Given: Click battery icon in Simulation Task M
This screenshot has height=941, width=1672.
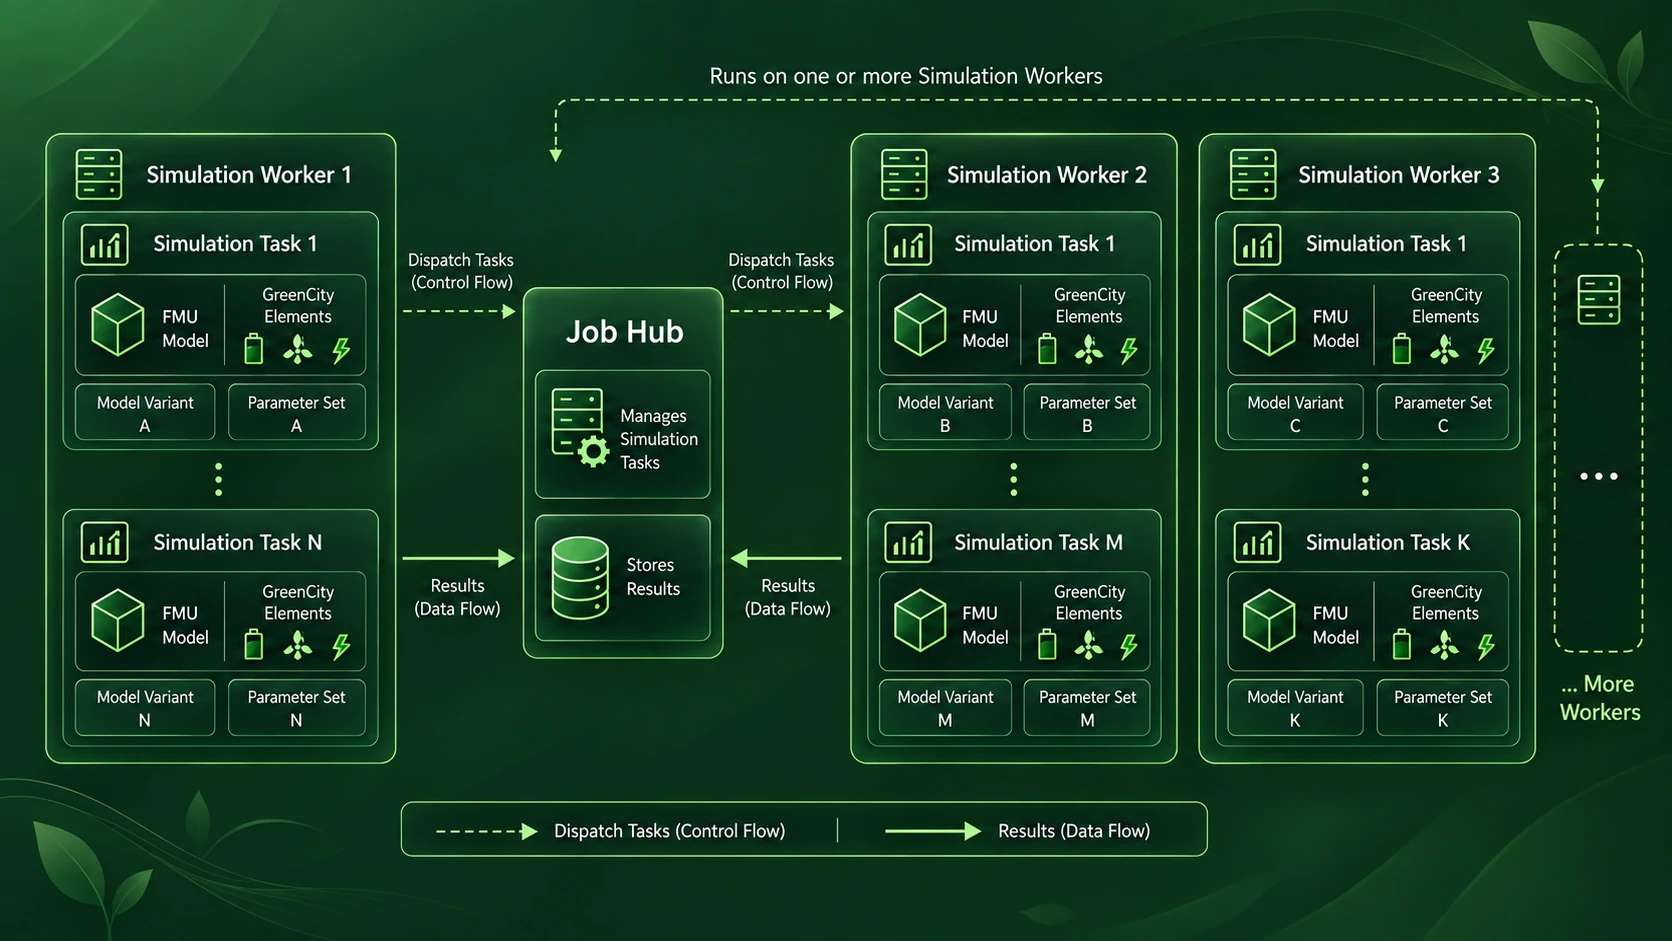Looking at the screenshot, I should [1047, 645].
